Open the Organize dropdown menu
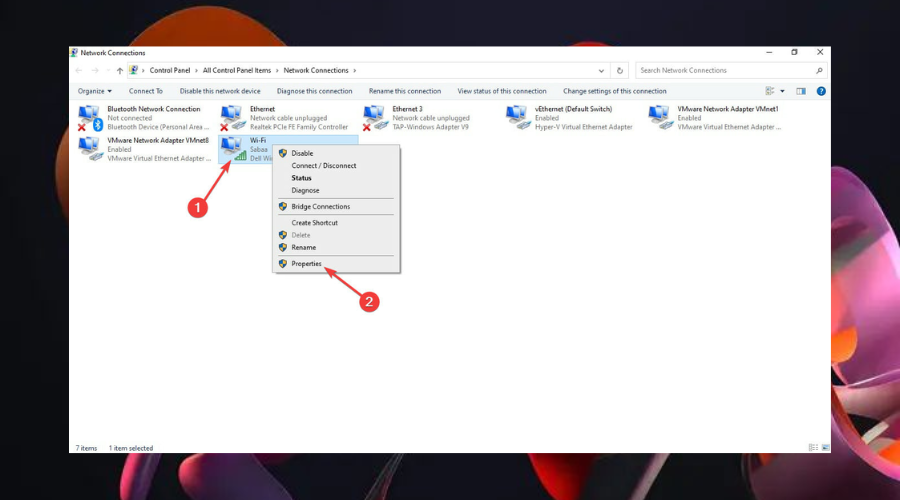 pyautogui.click(x=95, y=91)
